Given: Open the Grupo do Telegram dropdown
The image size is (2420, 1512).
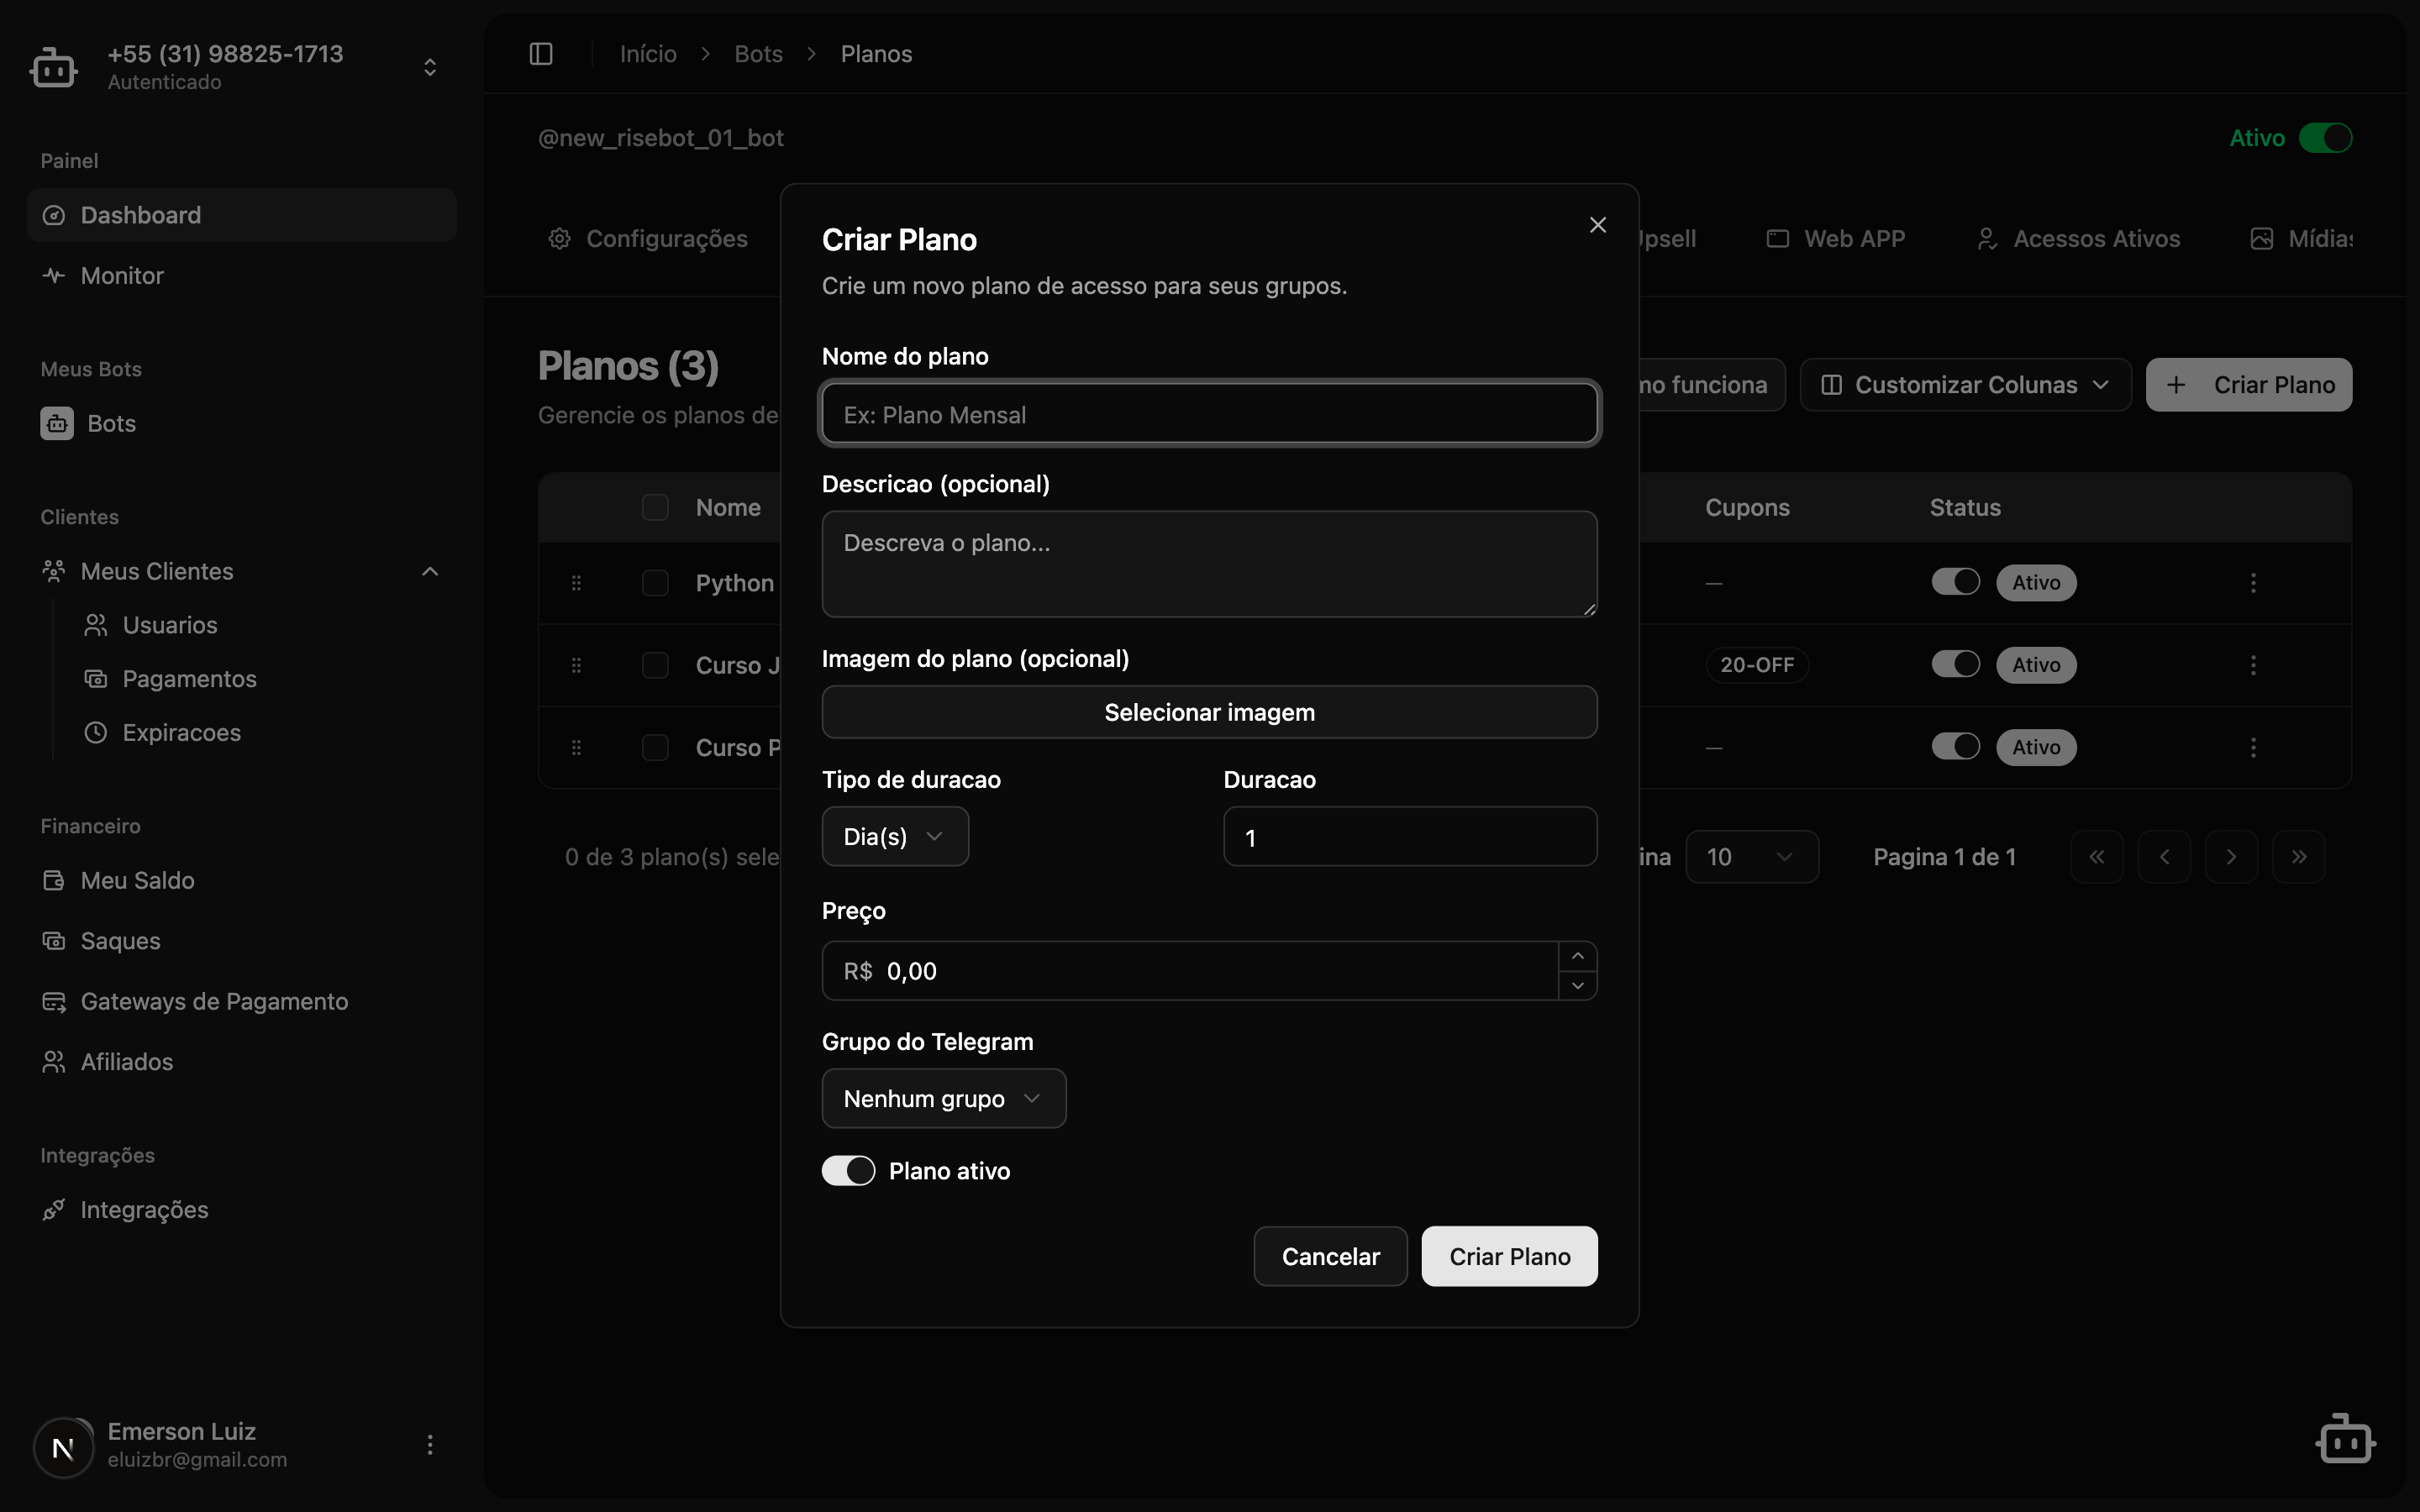Looking at the screenshot, I should (x=944, y=1099).
